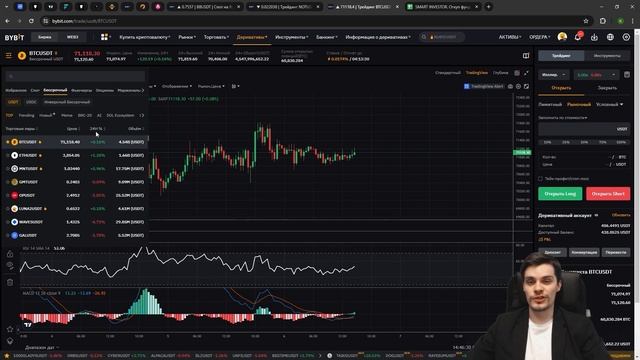Set order size slider to 50%
640x360 pixels.
584,142
